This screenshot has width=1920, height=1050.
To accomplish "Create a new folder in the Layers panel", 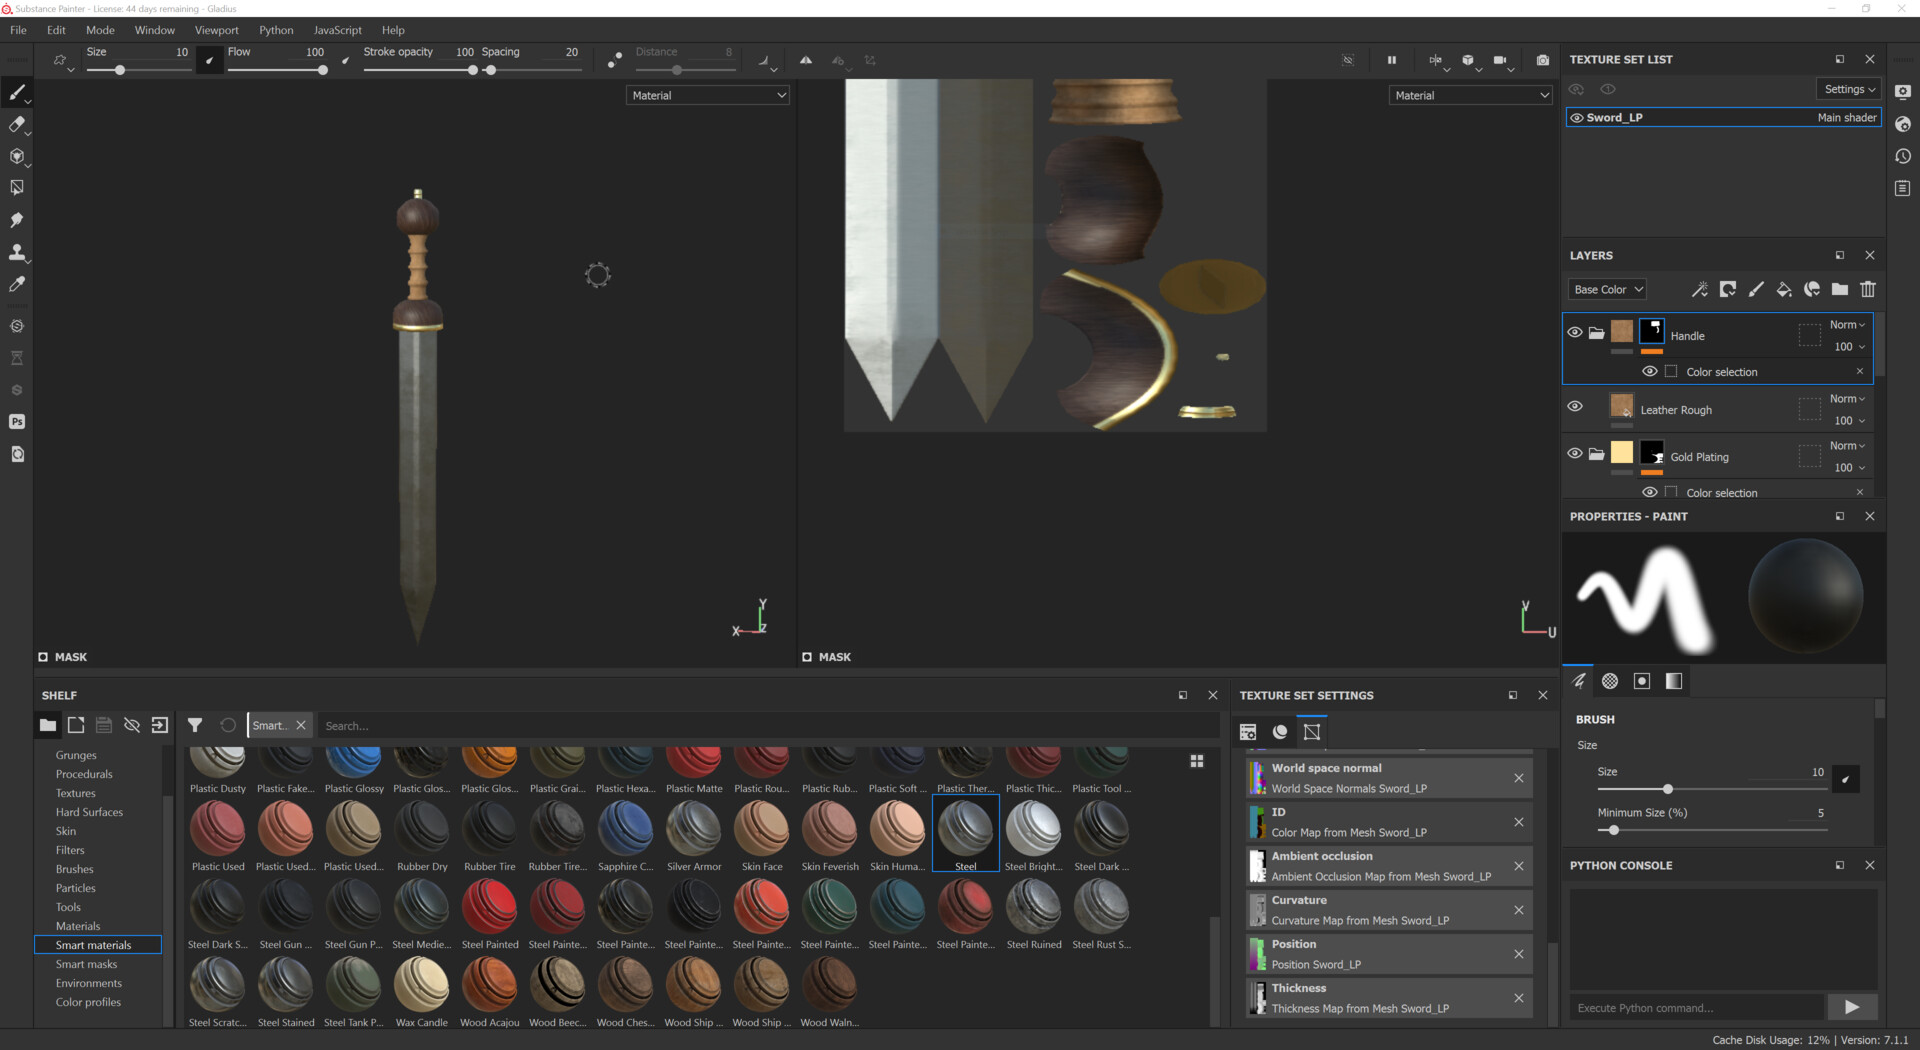I will coord(1838,289).
